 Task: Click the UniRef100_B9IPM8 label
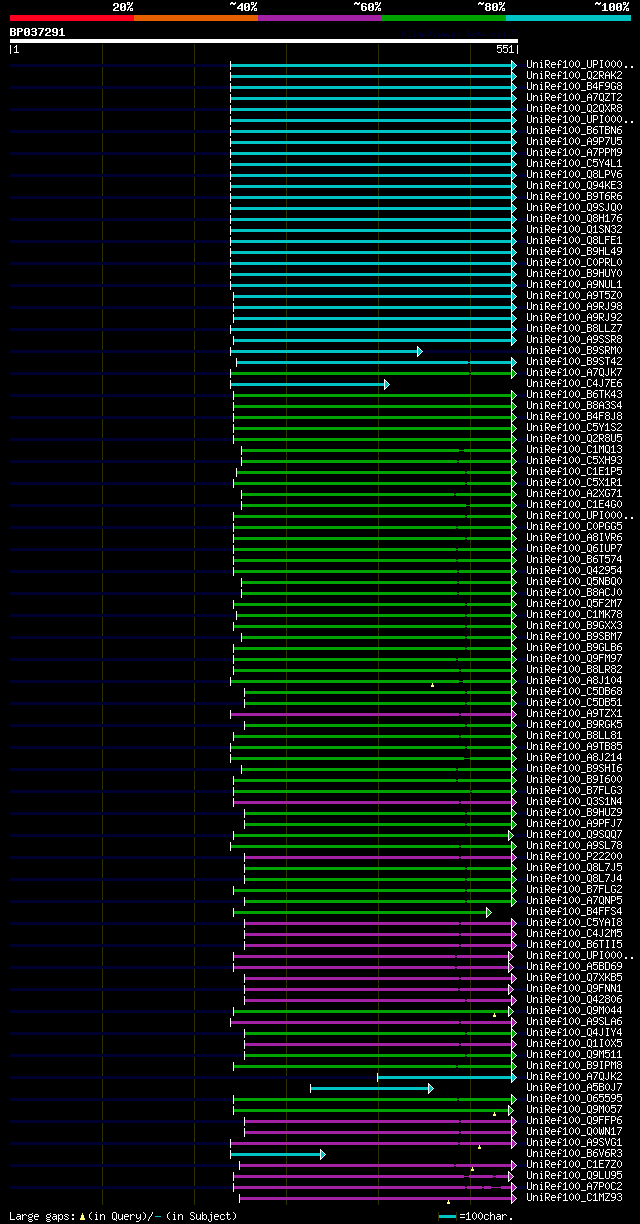tap(574, 1065)
